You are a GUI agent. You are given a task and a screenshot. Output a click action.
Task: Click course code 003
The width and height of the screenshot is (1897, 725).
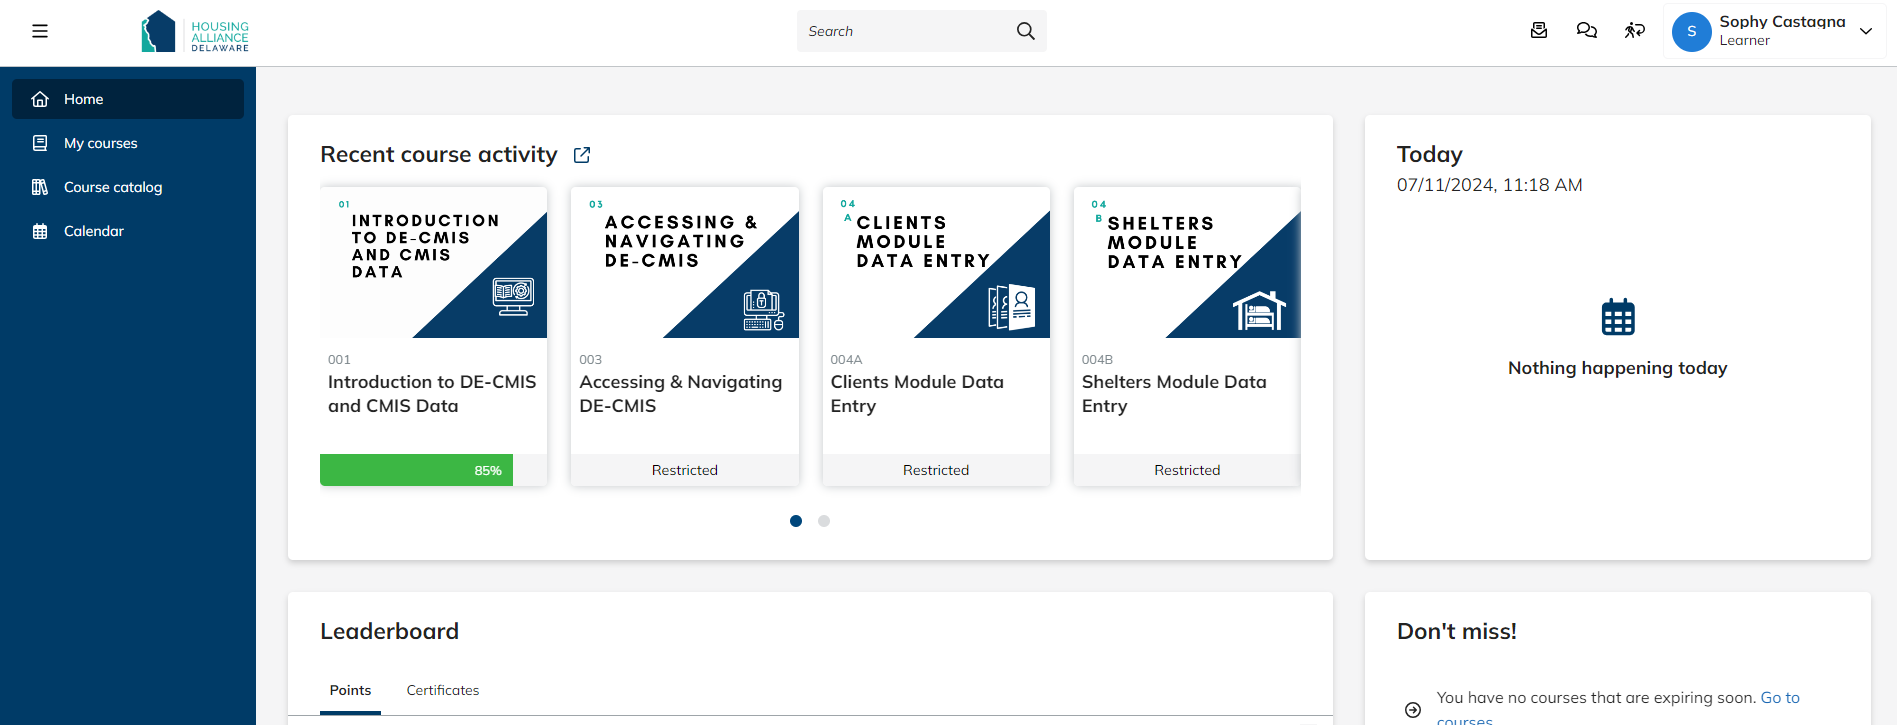click(591, 360)
